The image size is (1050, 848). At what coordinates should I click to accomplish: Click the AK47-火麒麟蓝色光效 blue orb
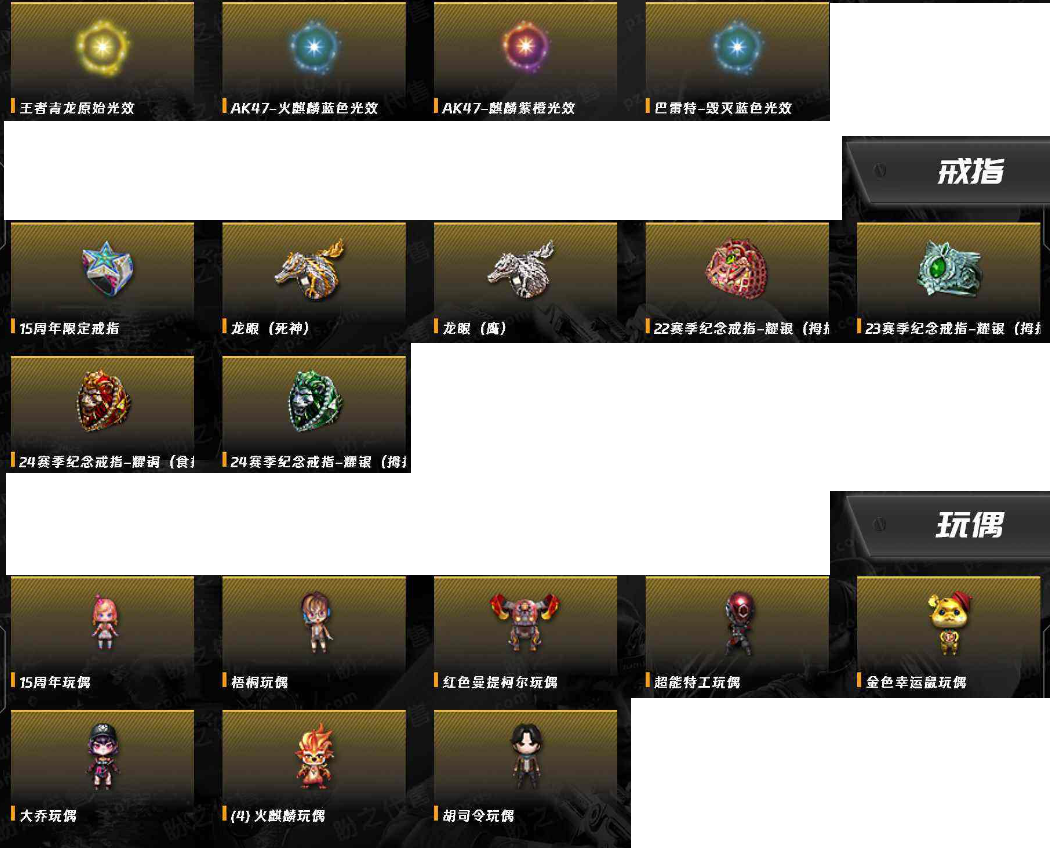point(314,47)
